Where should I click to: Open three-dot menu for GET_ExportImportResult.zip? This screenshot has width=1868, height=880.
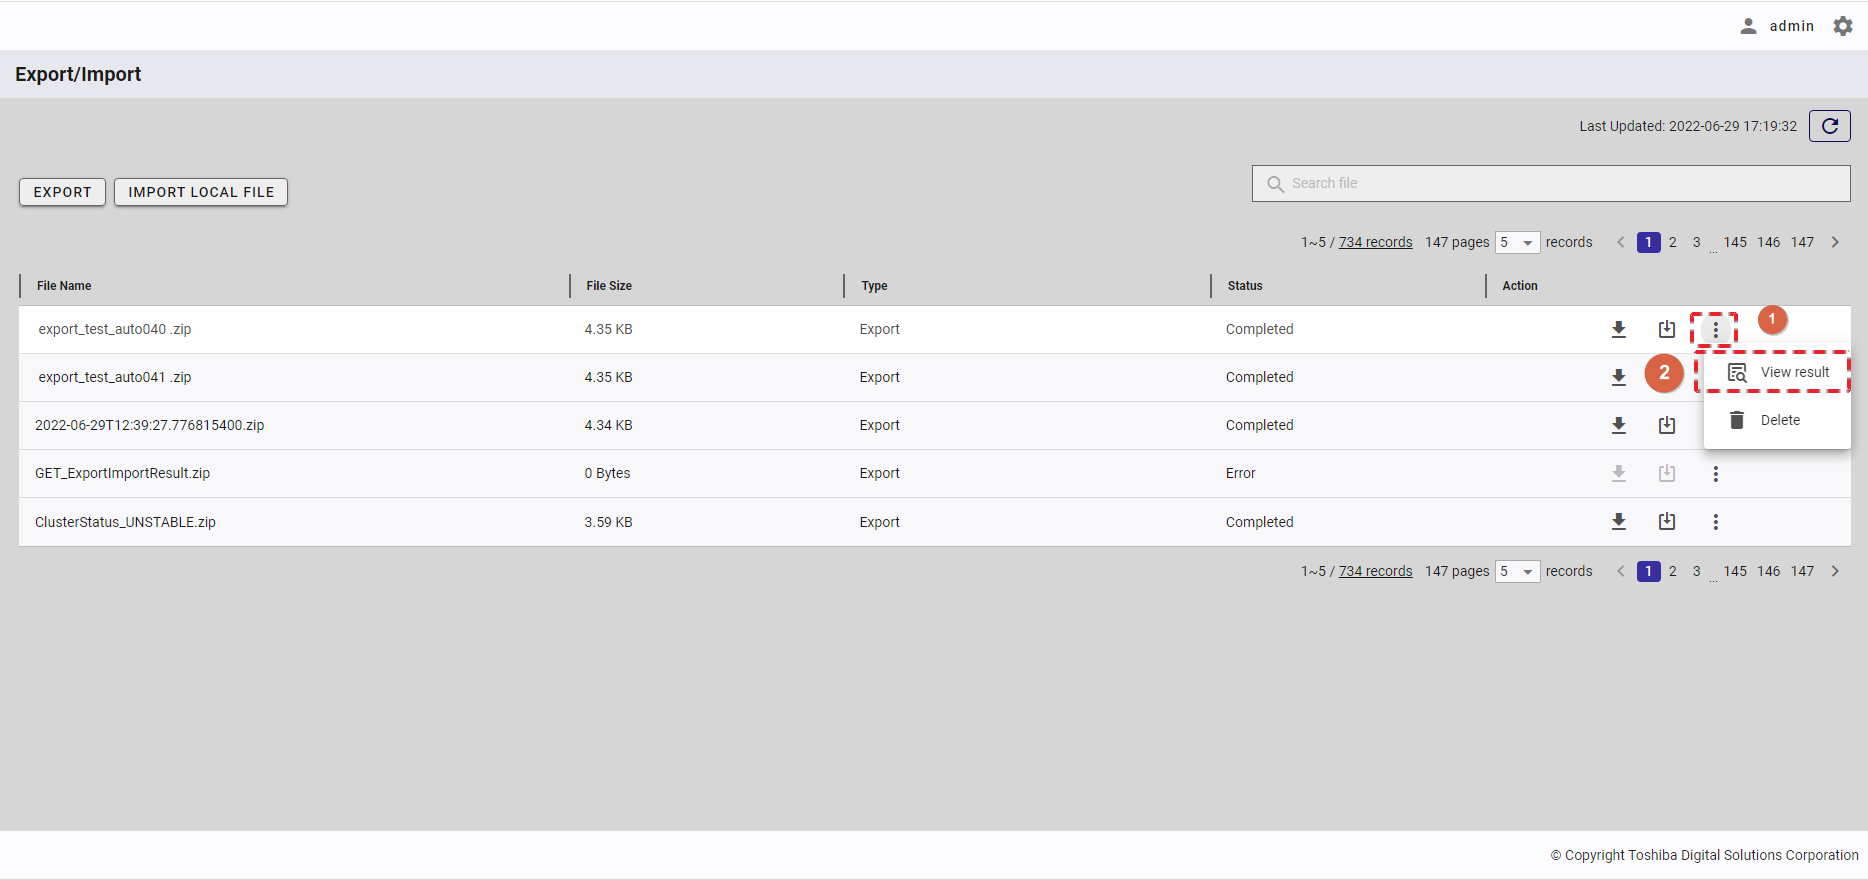pos(1715,474)
